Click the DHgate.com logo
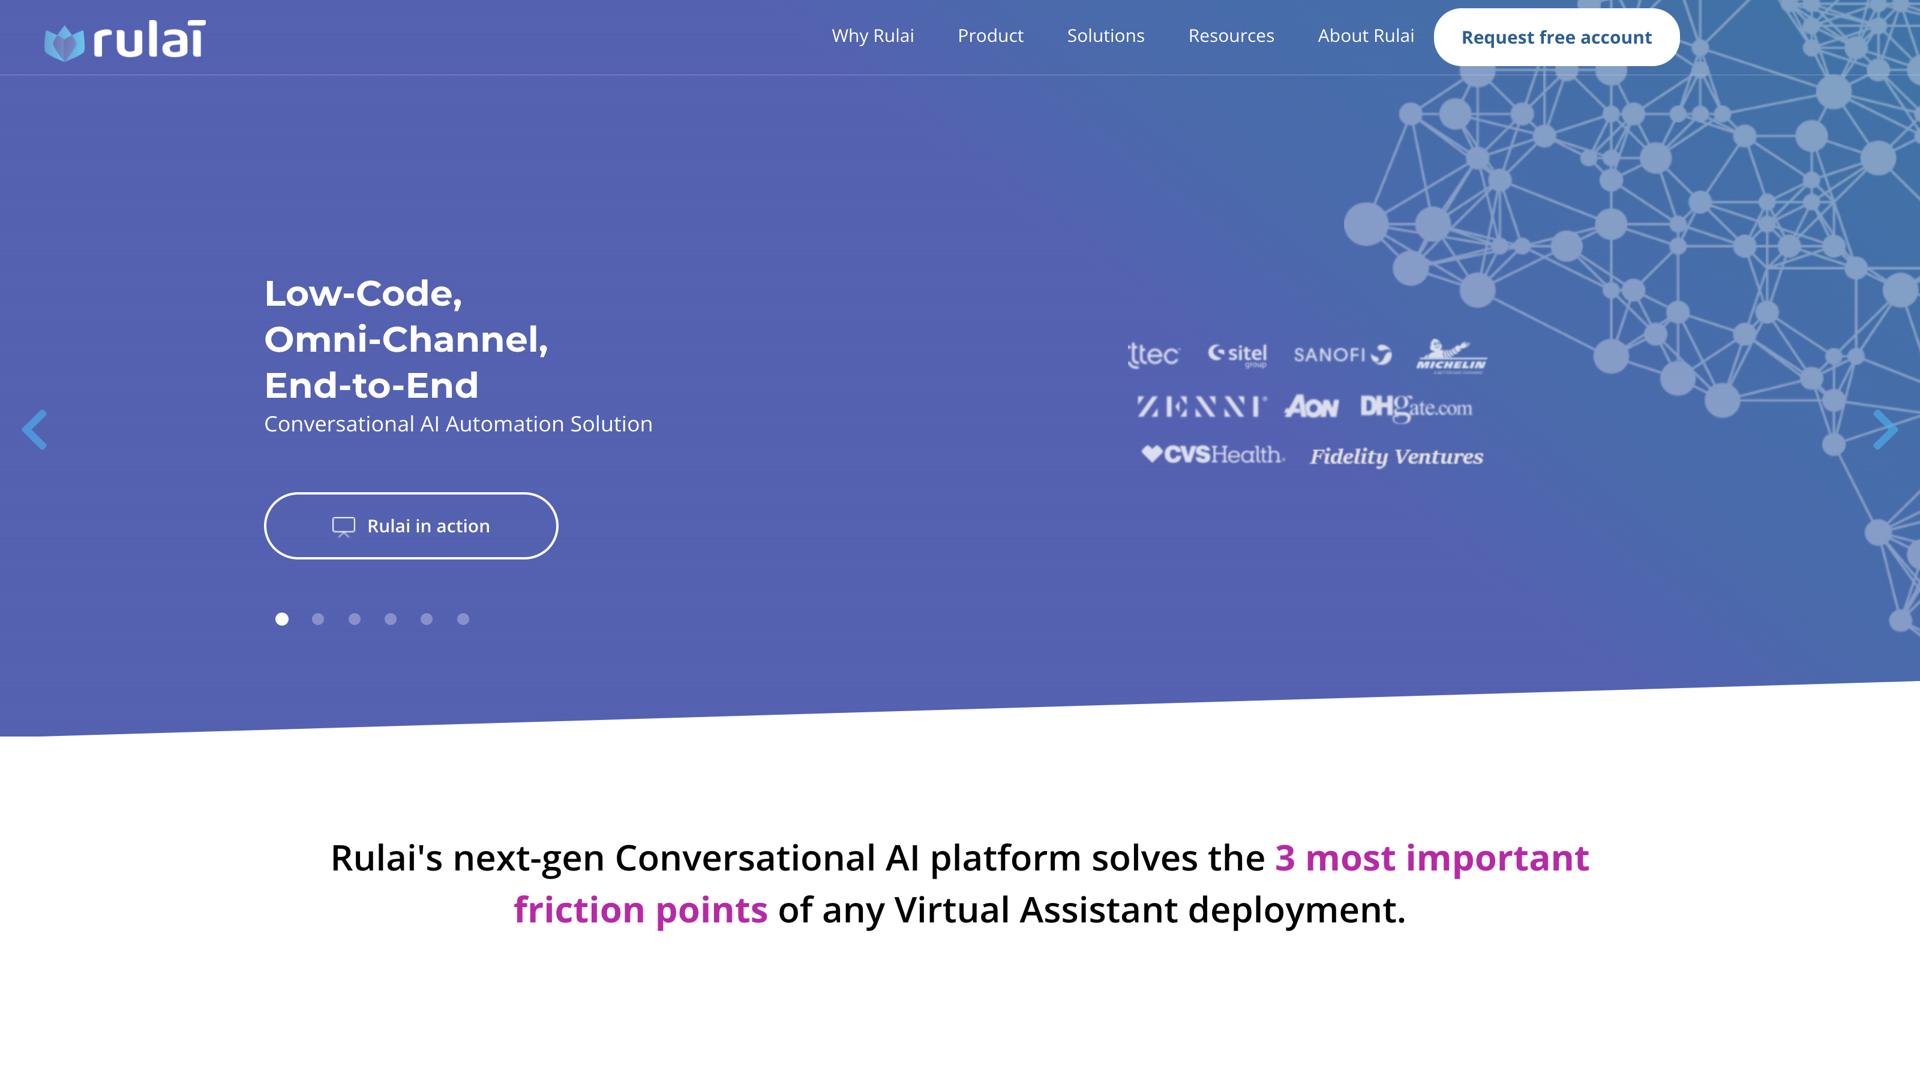This screenshot has height=1080, width=1920. (1416, 407)
